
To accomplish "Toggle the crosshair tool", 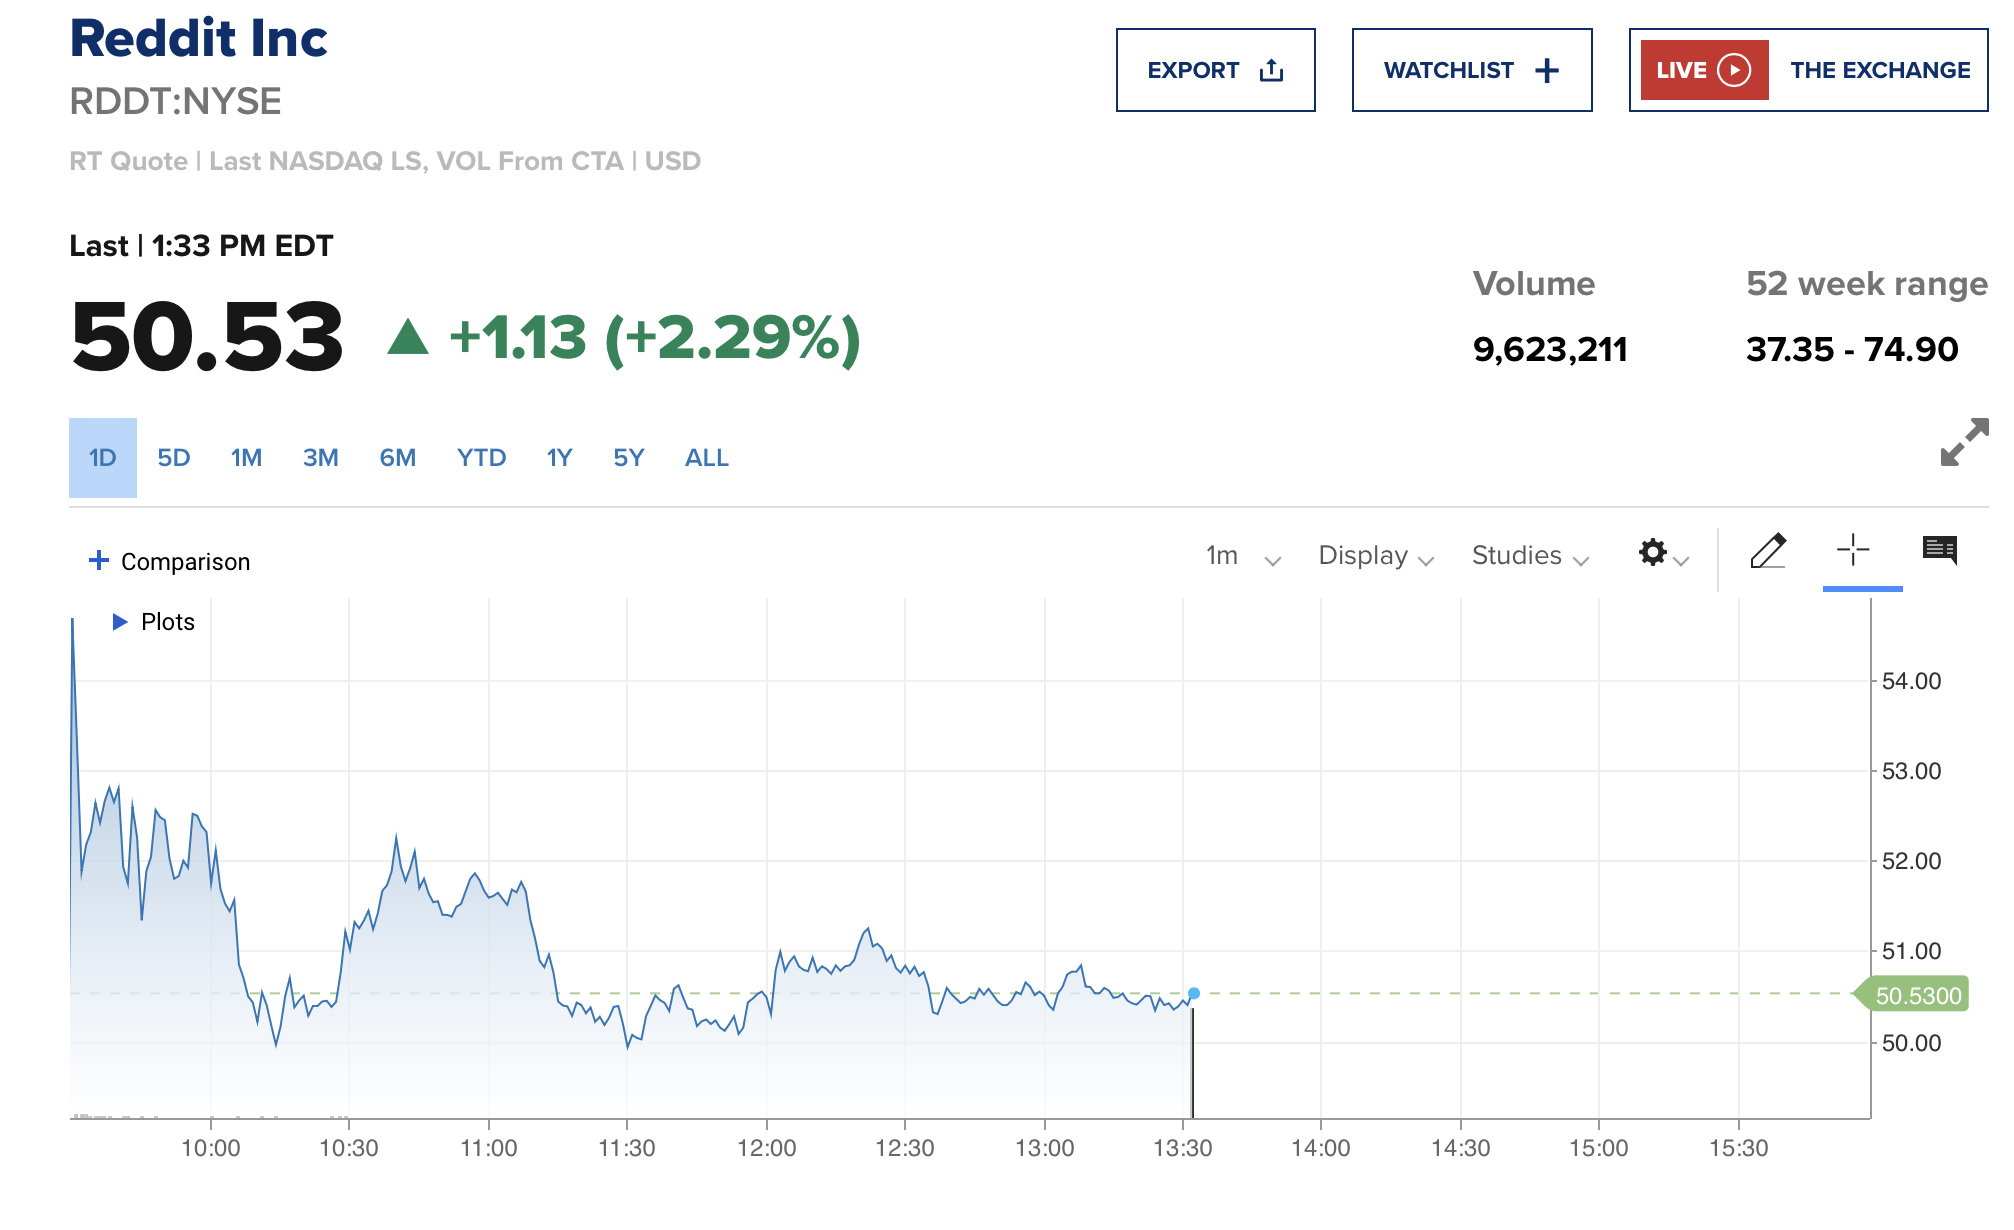I will pos(1853,550).
